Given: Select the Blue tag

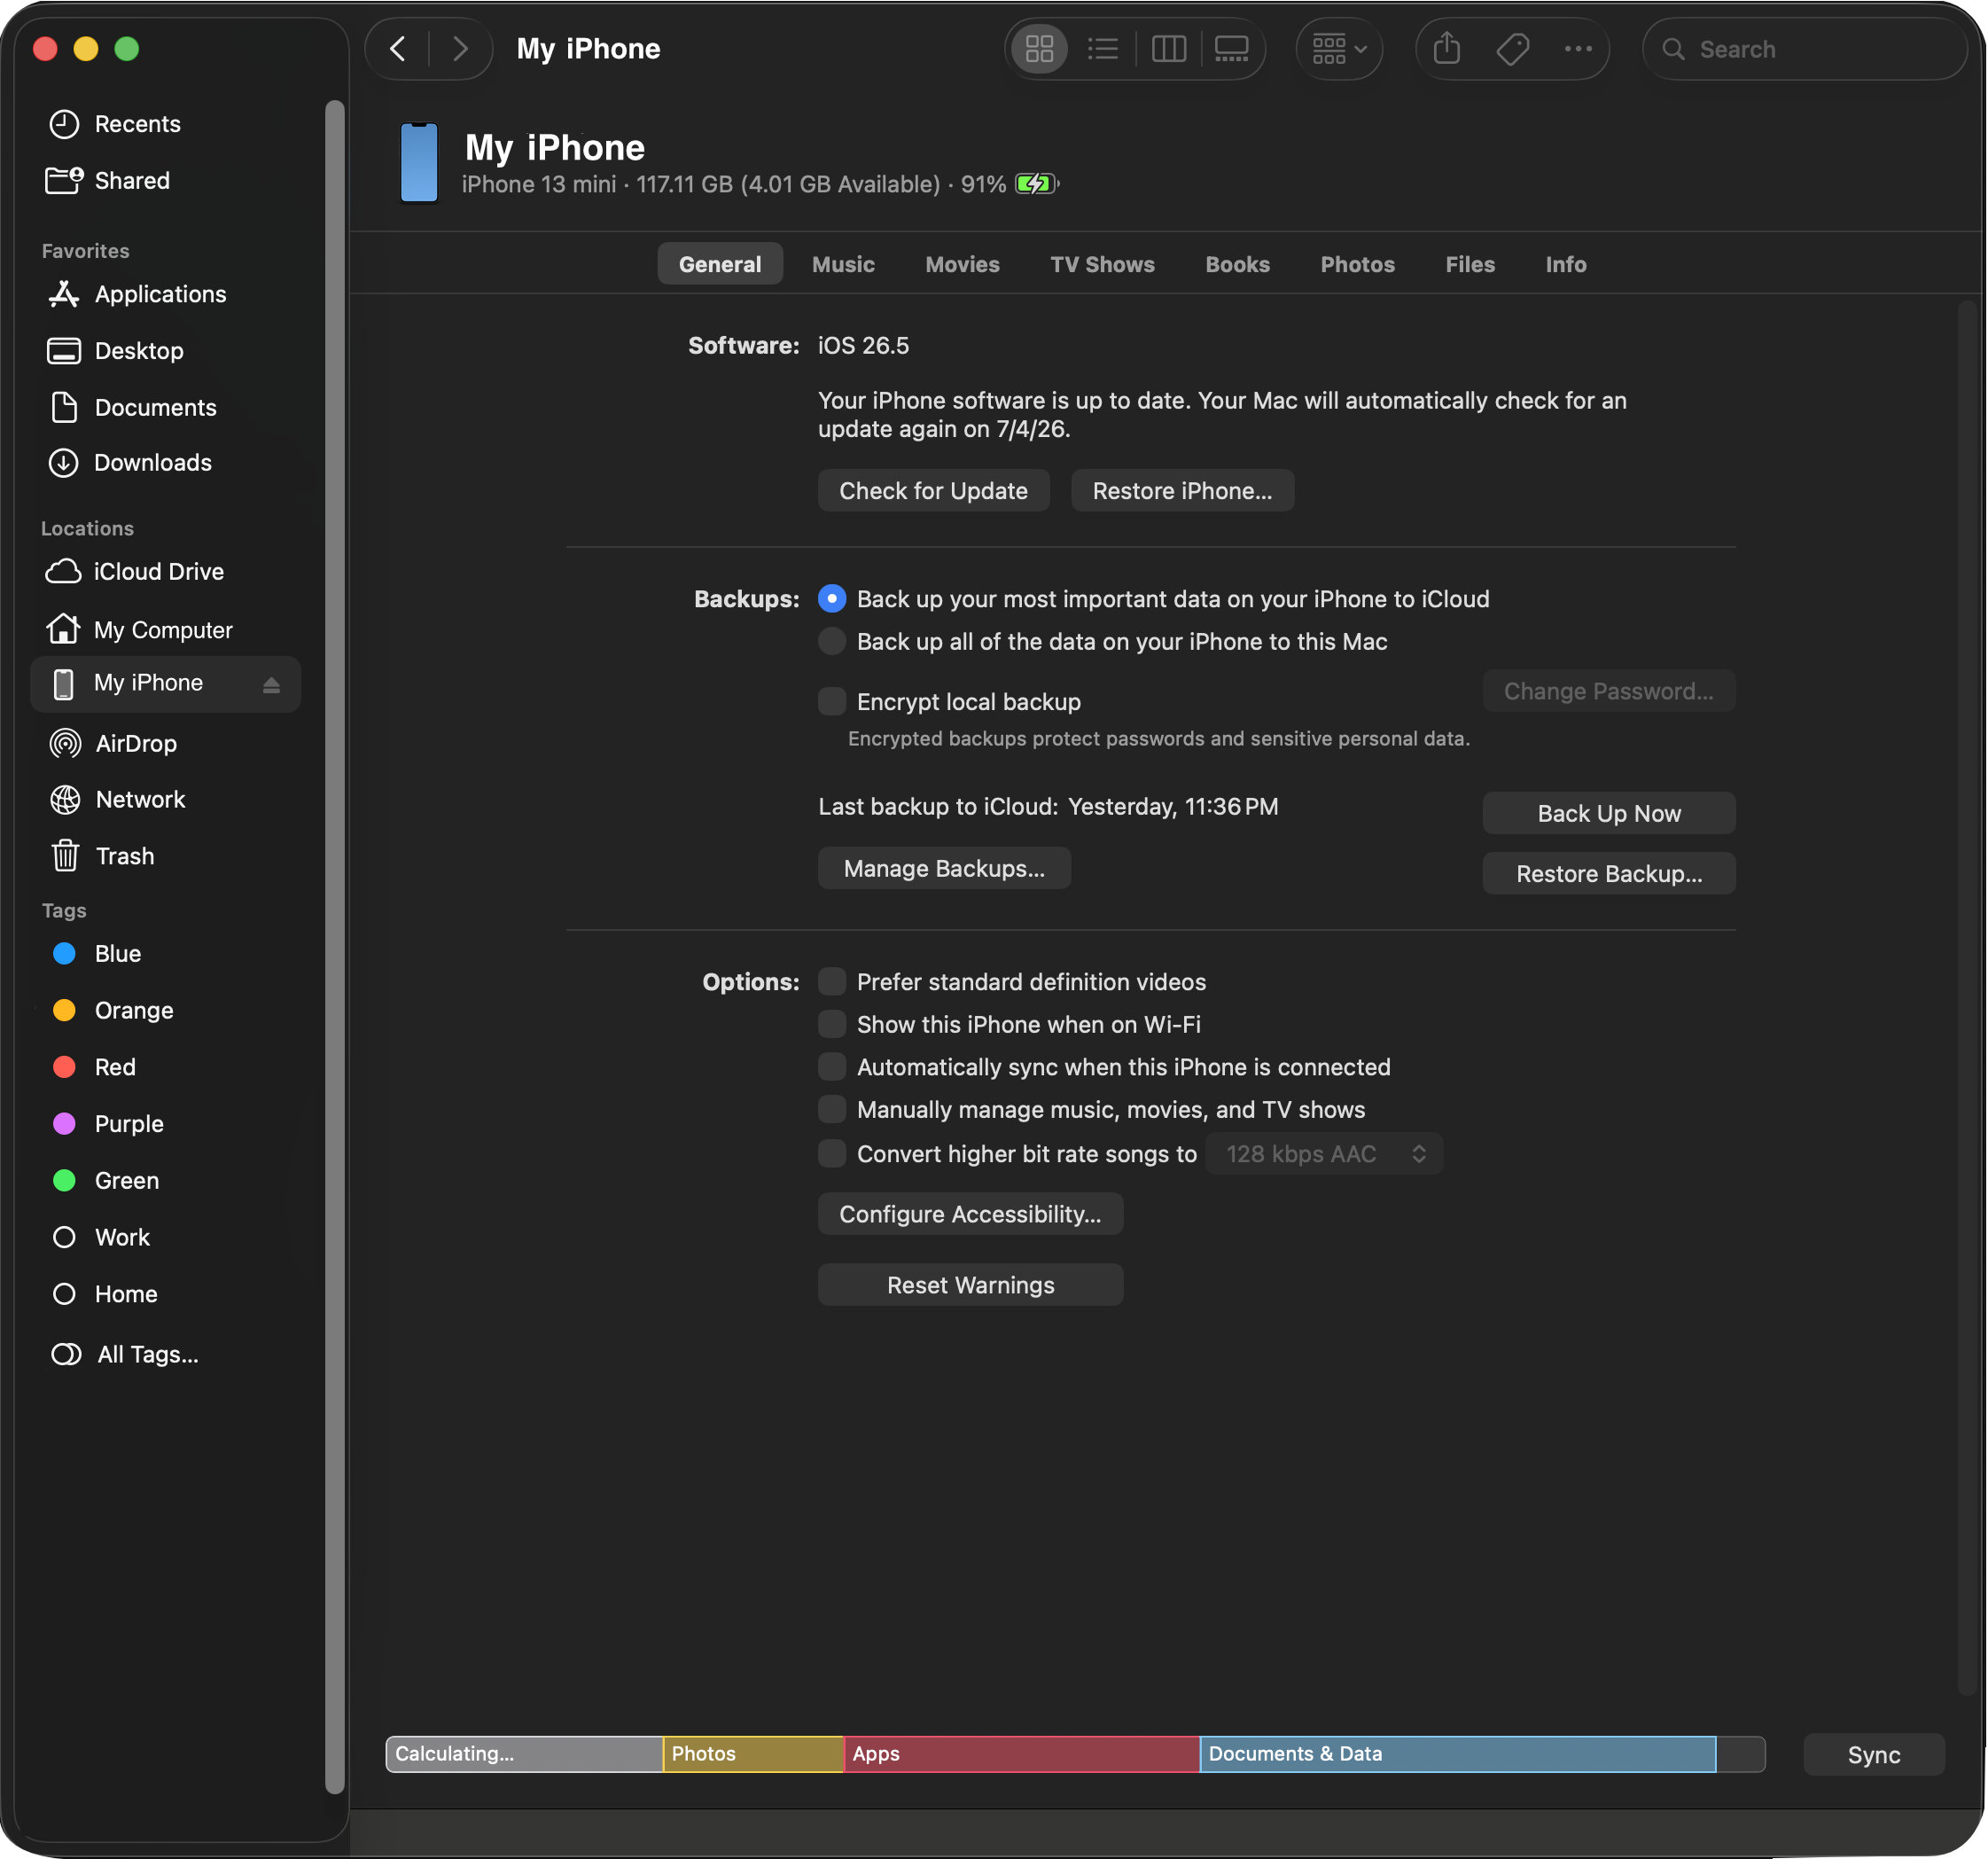Looking at the screenshot, I should tap(166, 954).
